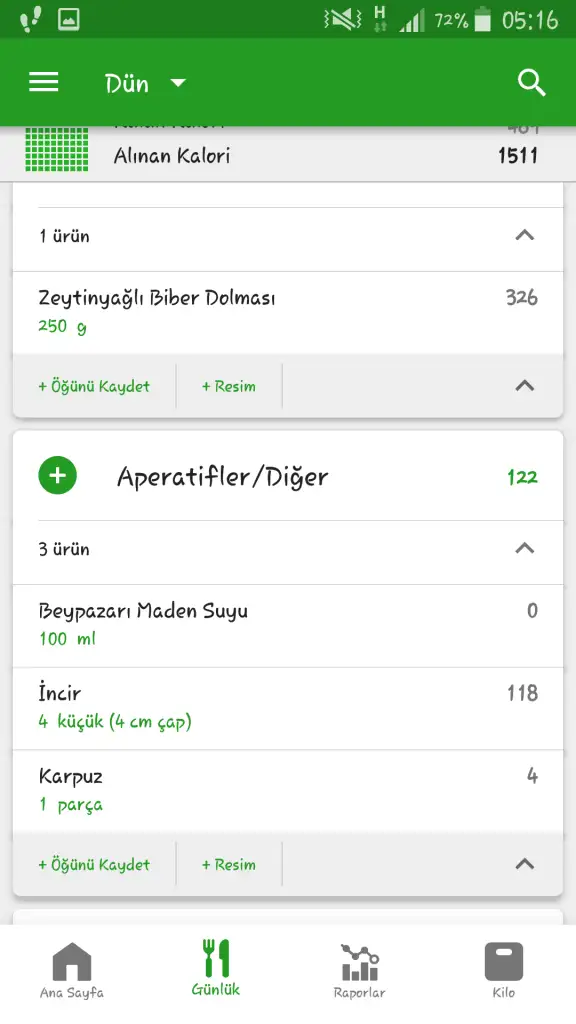
Task: Open the Dün date dropdown
Action: click(x=146, y=84)
